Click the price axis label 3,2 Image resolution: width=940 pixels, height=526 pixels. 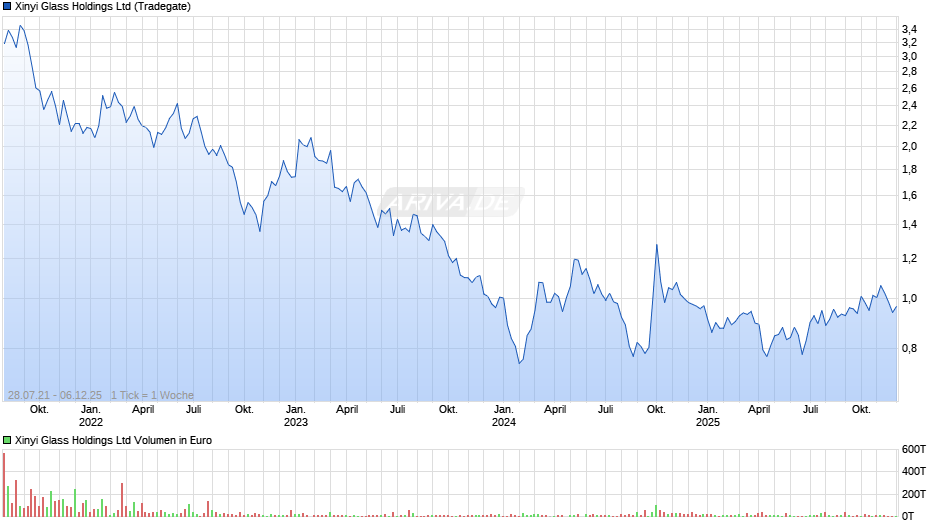point(909,43)
